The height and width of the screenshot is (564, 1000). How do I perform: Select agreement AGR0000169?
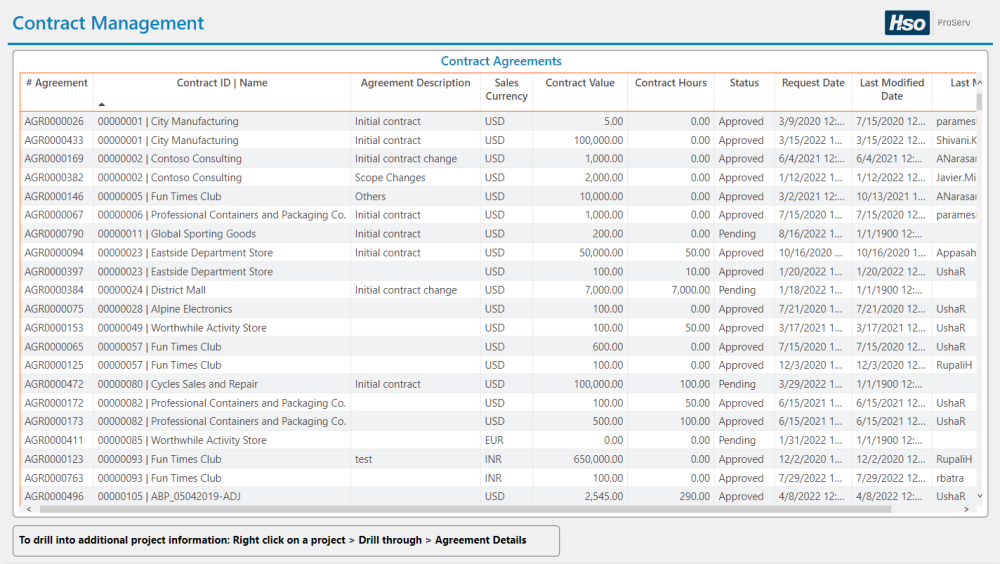pos(54,159)
